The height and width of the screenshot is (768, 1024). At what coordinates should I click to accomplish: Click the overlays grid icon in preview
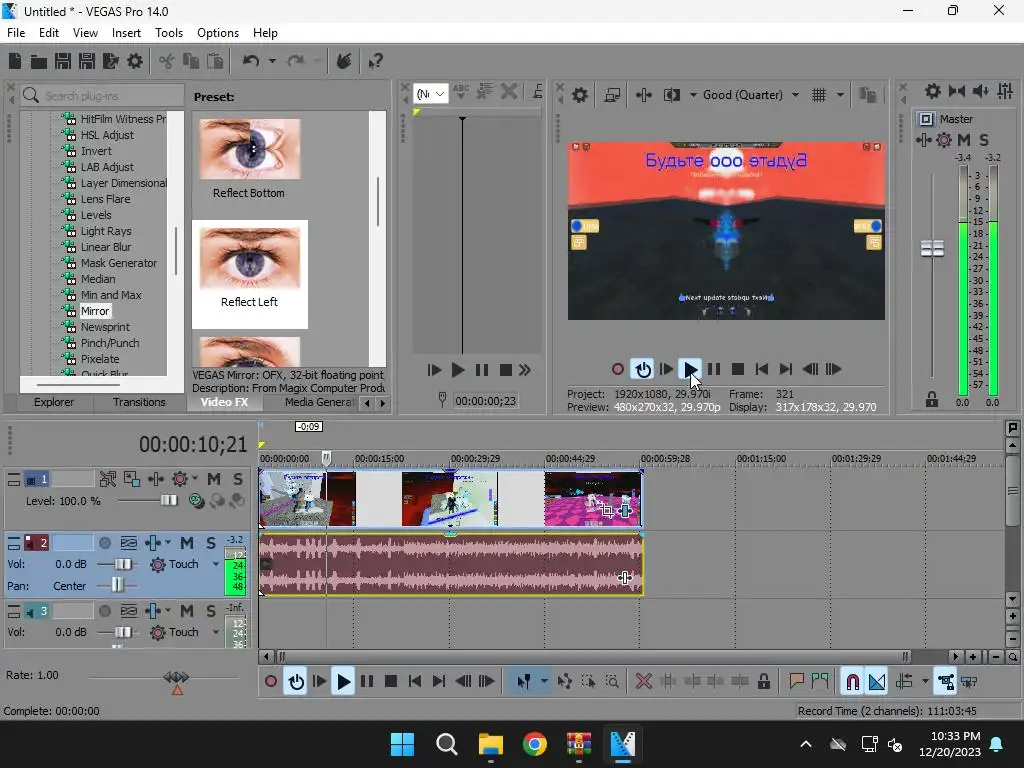[x=819, y=95]
